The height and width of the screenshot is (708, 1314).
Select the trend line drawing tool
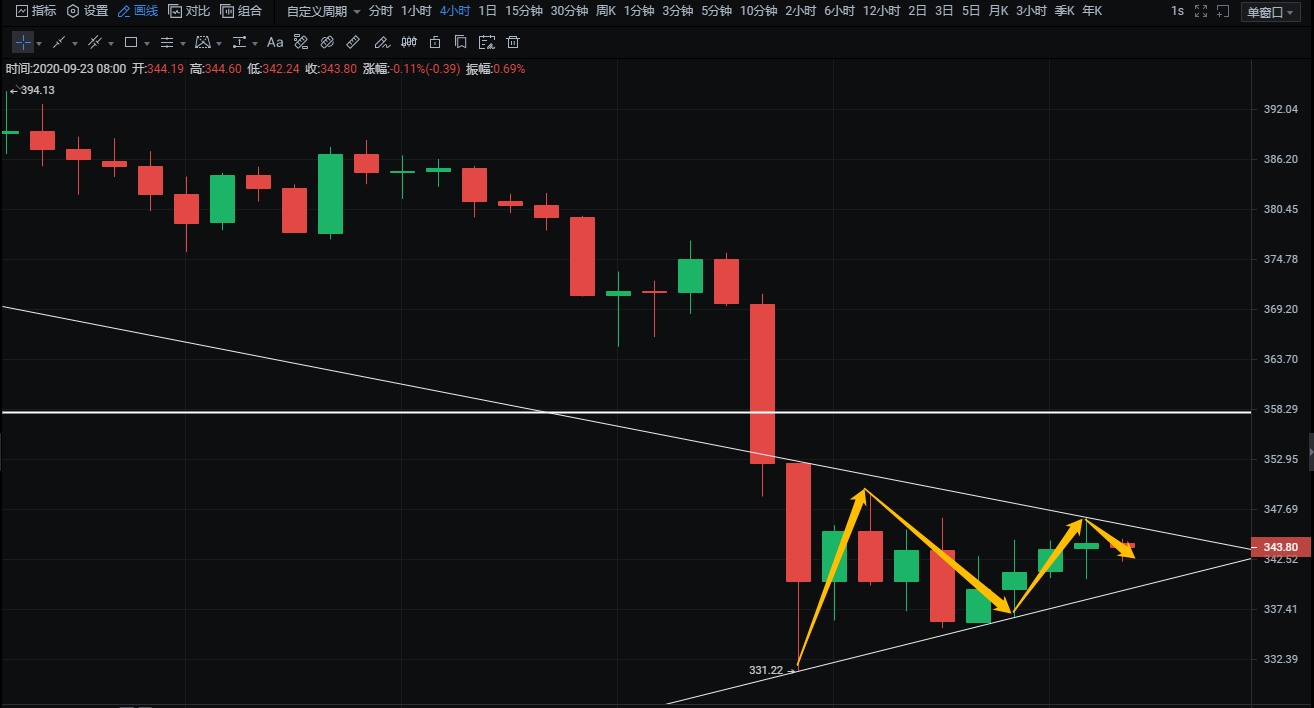point(59,43)
